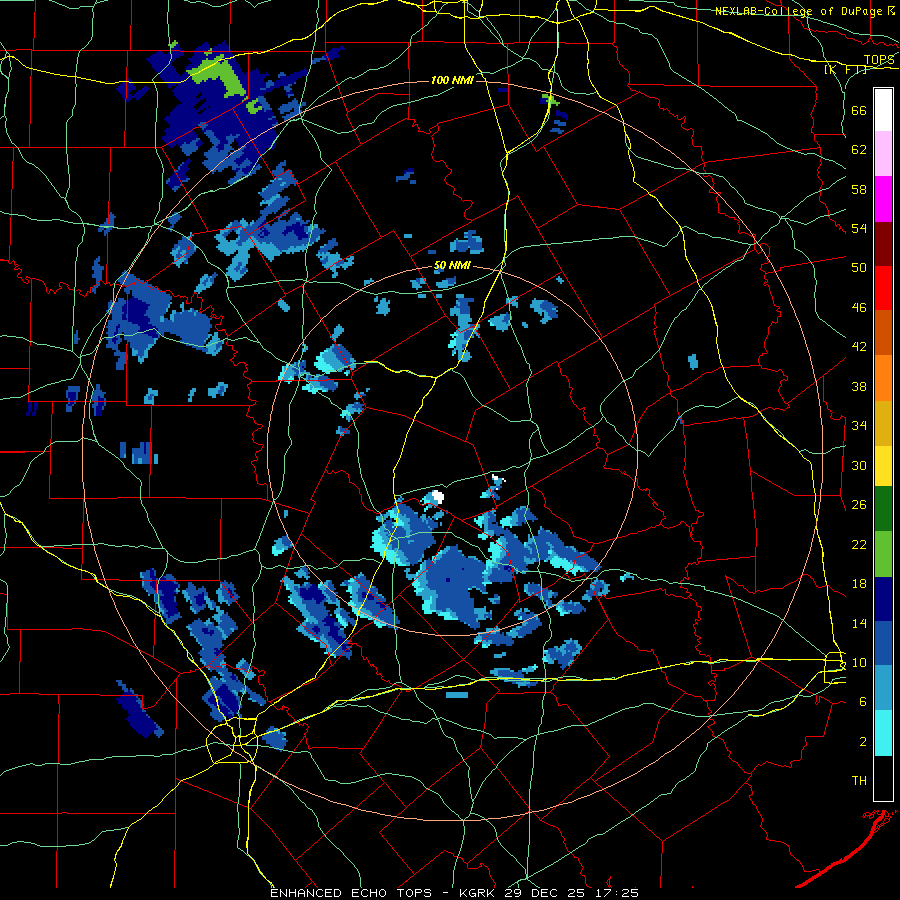This screenshot has width=900, height=900.
Task: Pick the dark orange legend swatch
Action: 883,332
